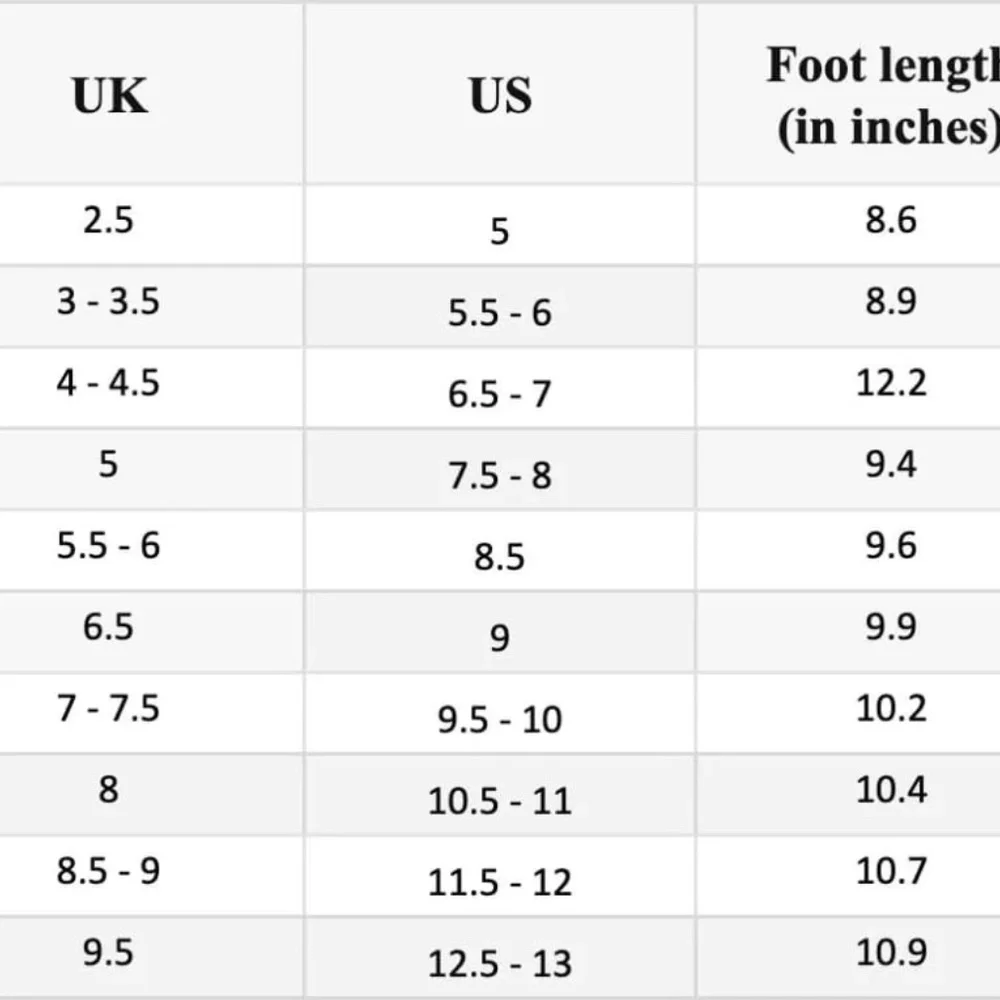Select the UK 7 - 7.5 cell
Viewport: 1000px width, 1000px height.
click(x=108, y=709)
